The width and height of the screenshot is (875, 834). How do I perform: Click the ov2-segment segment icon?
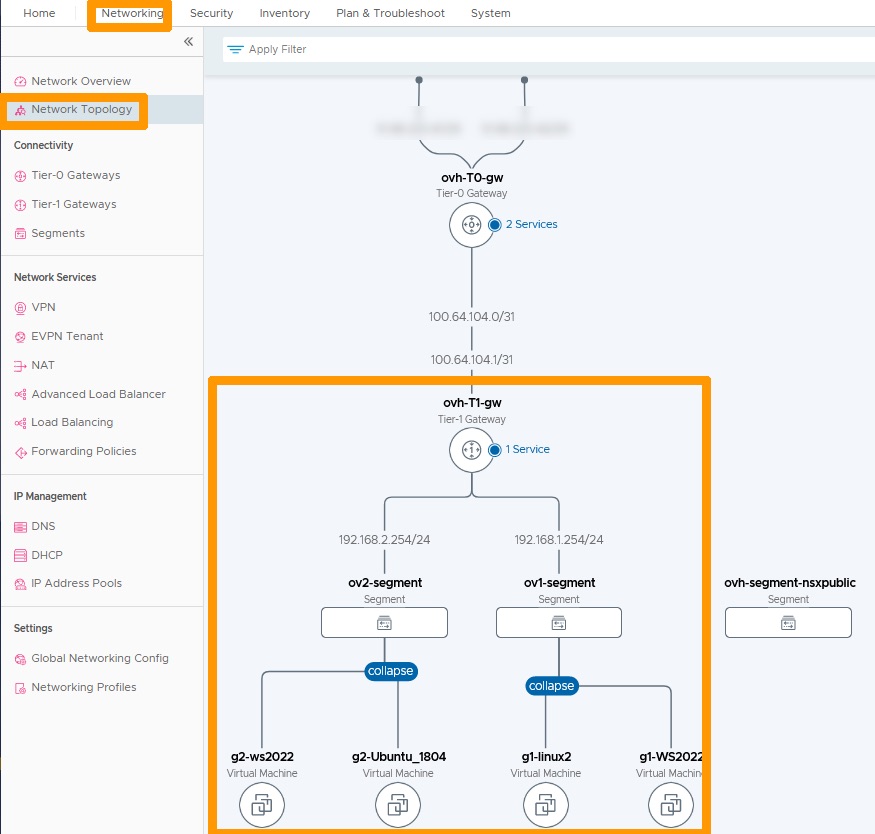click(x=384, y=622)
